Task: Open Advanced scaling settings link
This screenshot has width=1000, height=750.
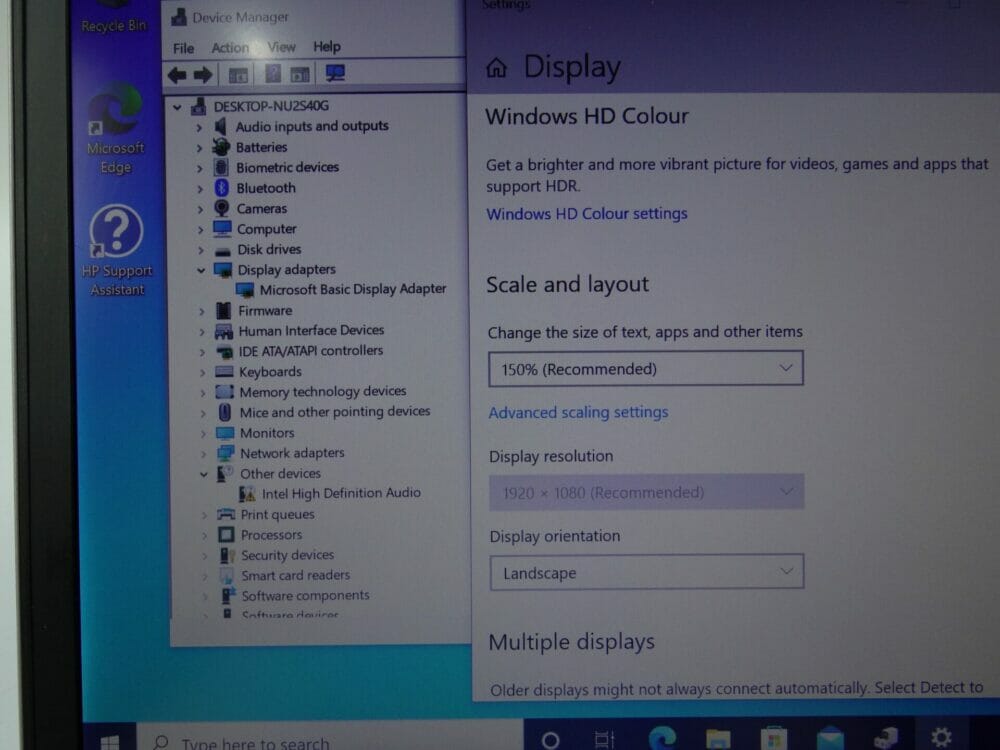Action: (578, 413)
